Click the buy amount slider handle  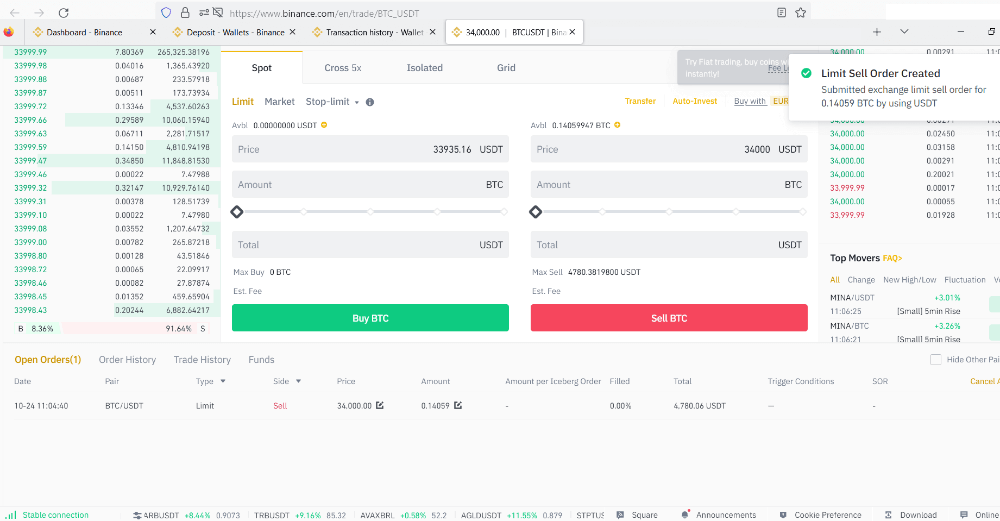click(237, 212)
